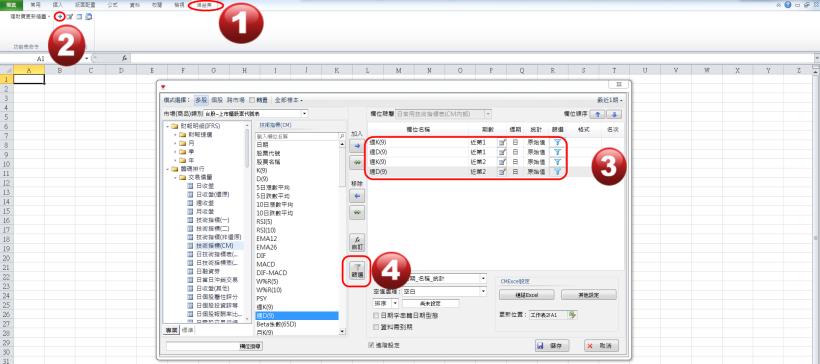Screen dimensions: 820x364
Task: Open the green 檔案 tab
Action: point(11,4)
